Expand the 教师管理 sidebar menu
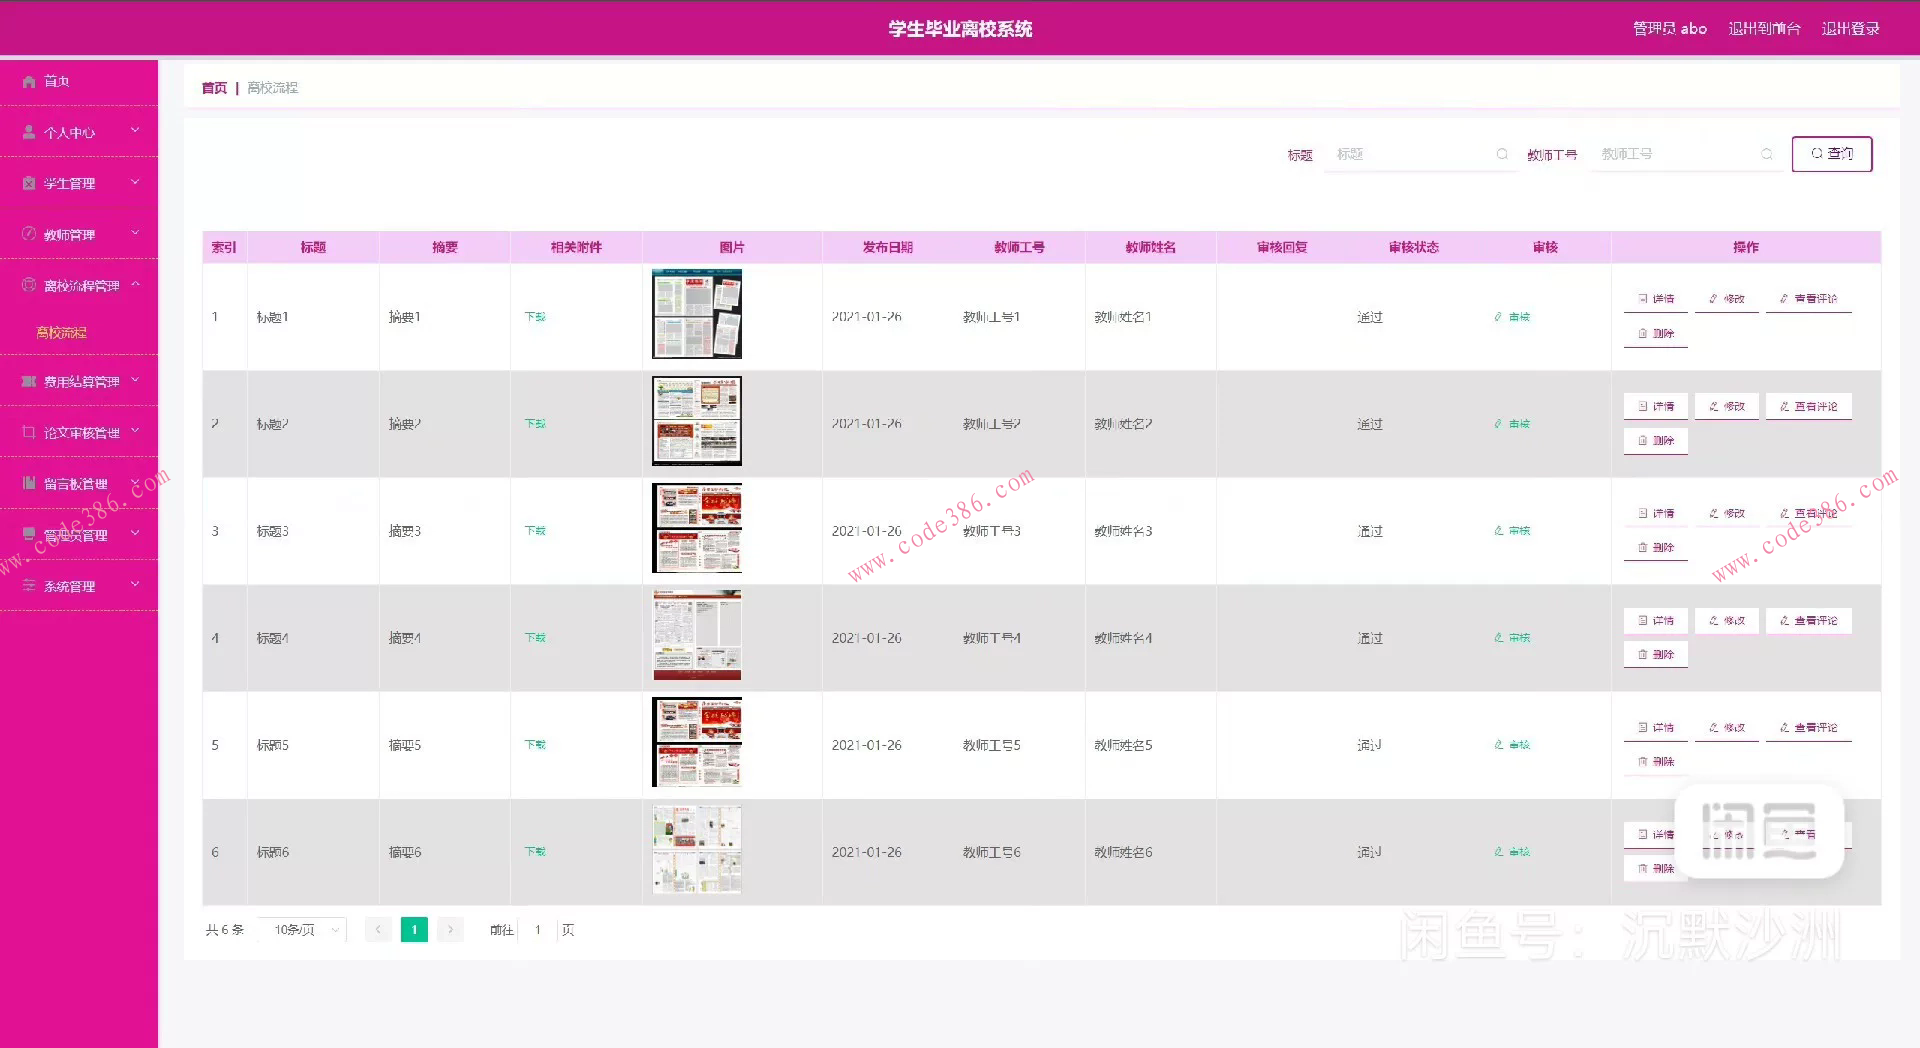This screenshot has height=1048, width=1920. point(79,234)
